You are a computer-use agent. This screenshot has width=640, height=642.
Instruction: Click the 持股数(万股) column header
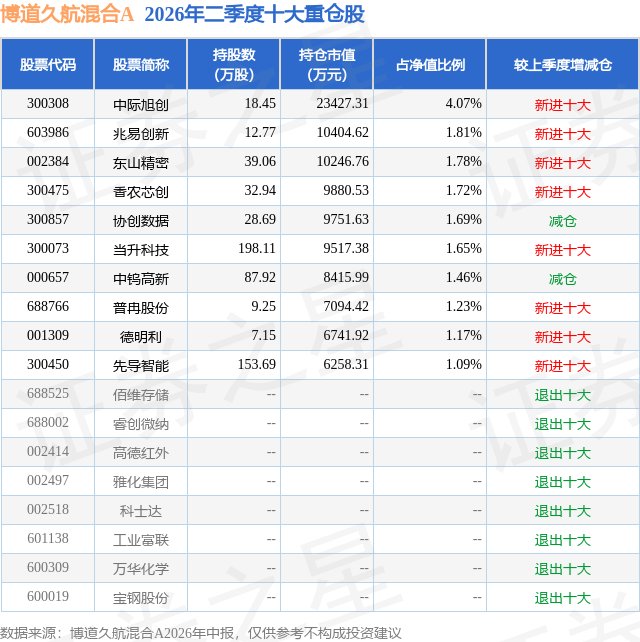coord(234,65)
